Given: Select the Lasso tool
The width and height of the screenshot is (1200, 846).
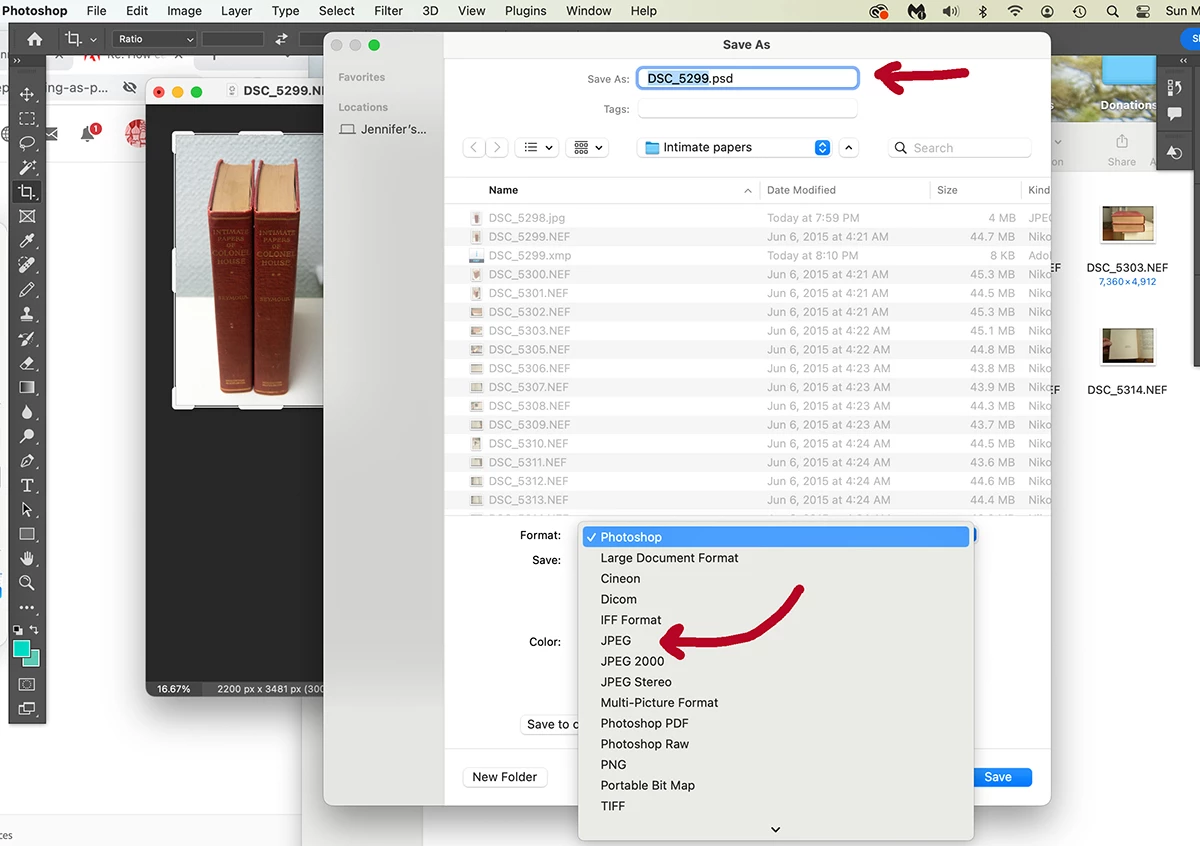Looking at the screenshot, I should tap(27, 143).
